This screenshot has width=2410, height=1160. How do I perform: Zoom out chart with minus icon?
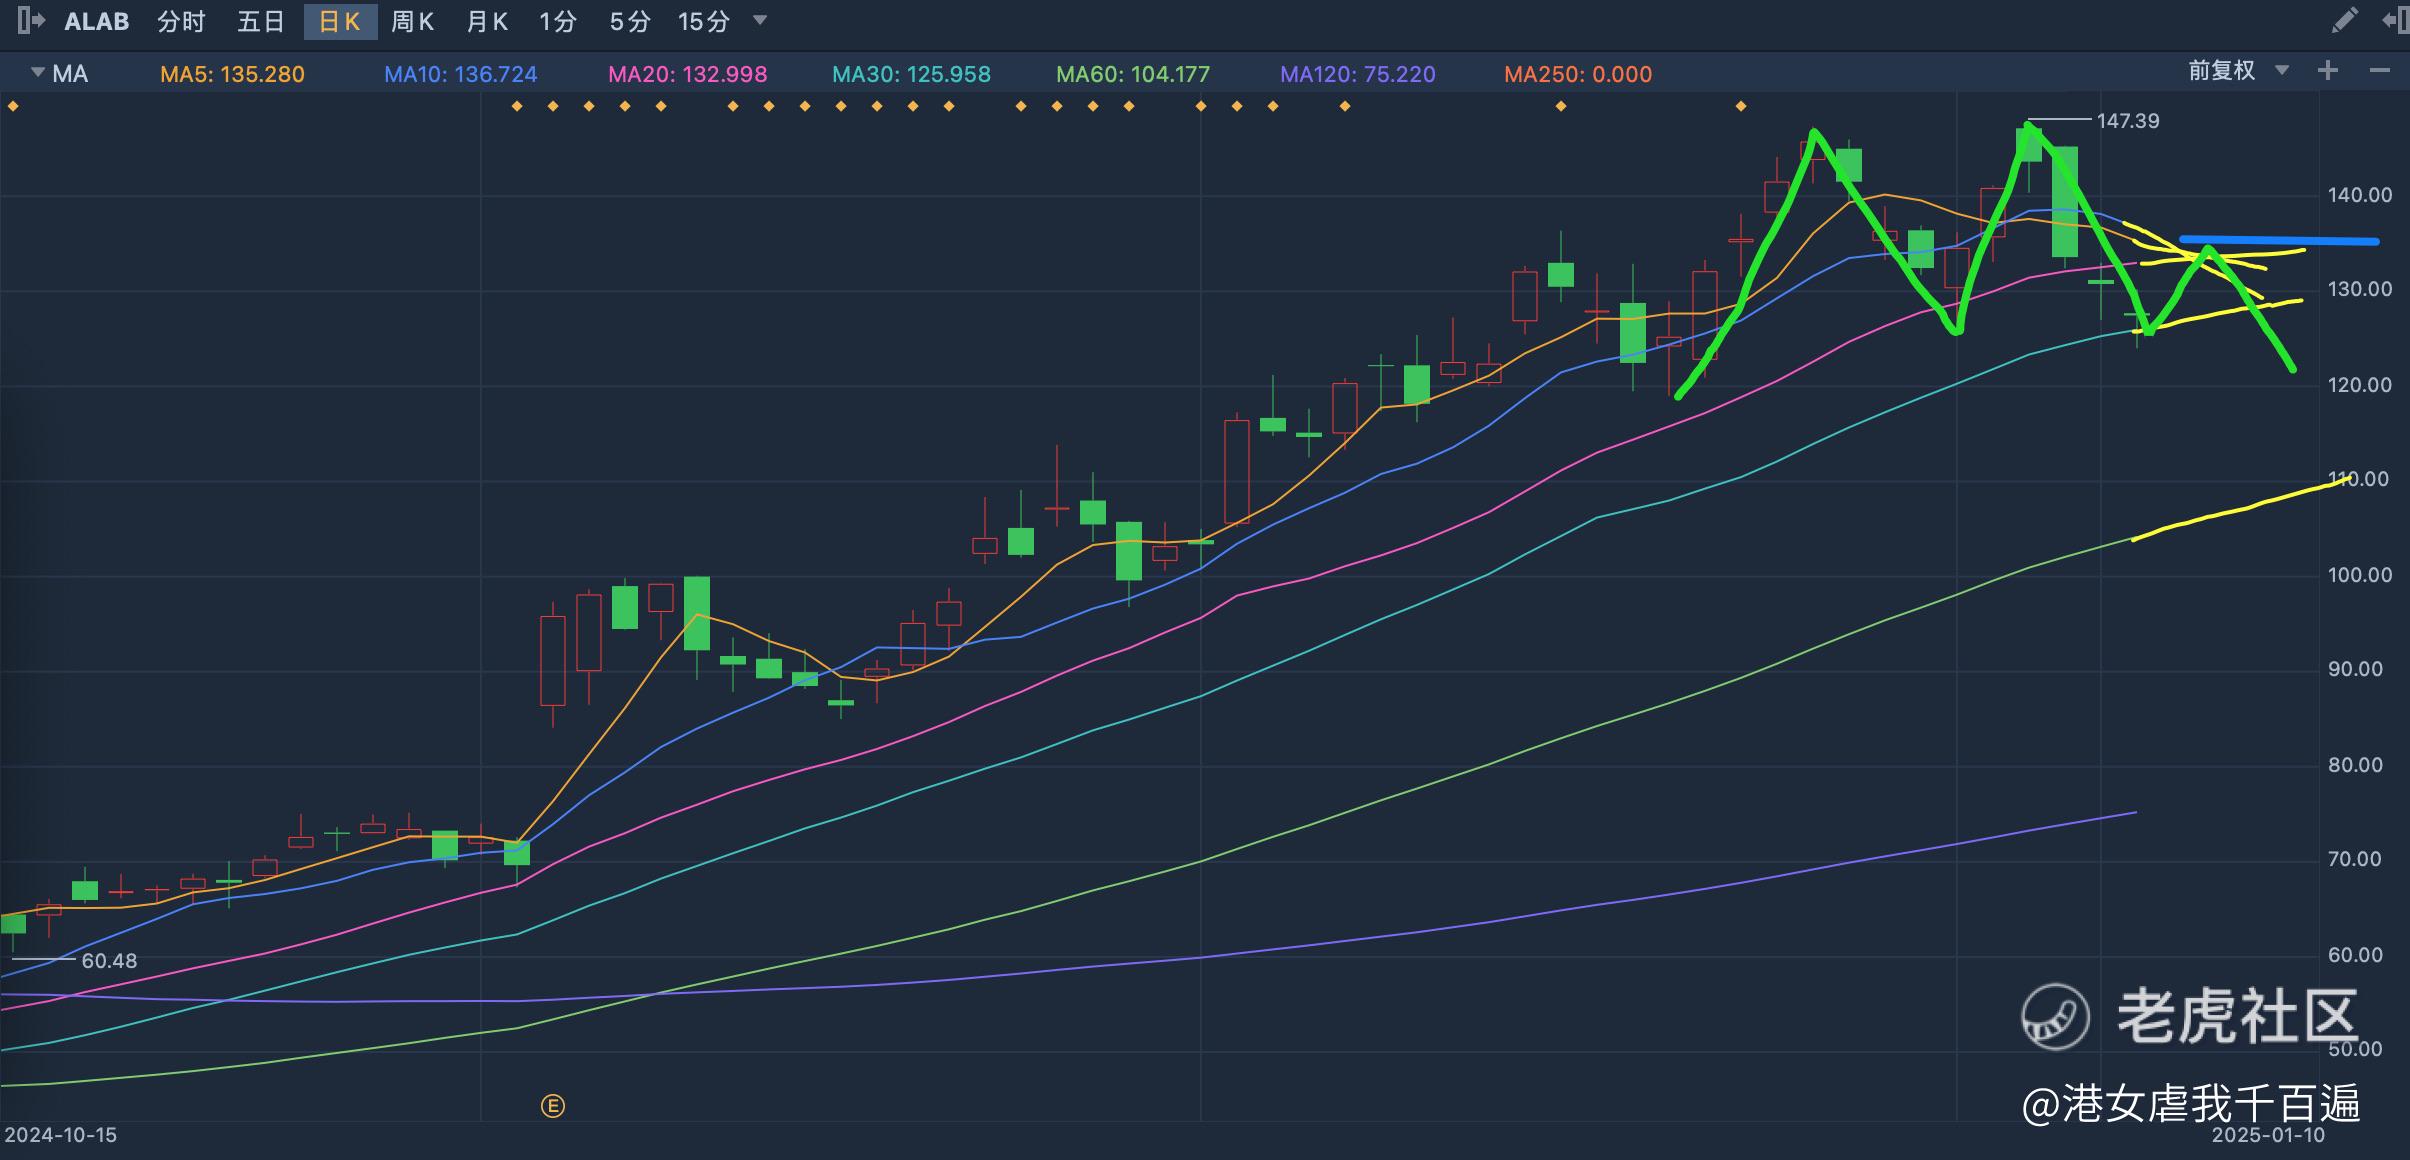pos(2380,71)
